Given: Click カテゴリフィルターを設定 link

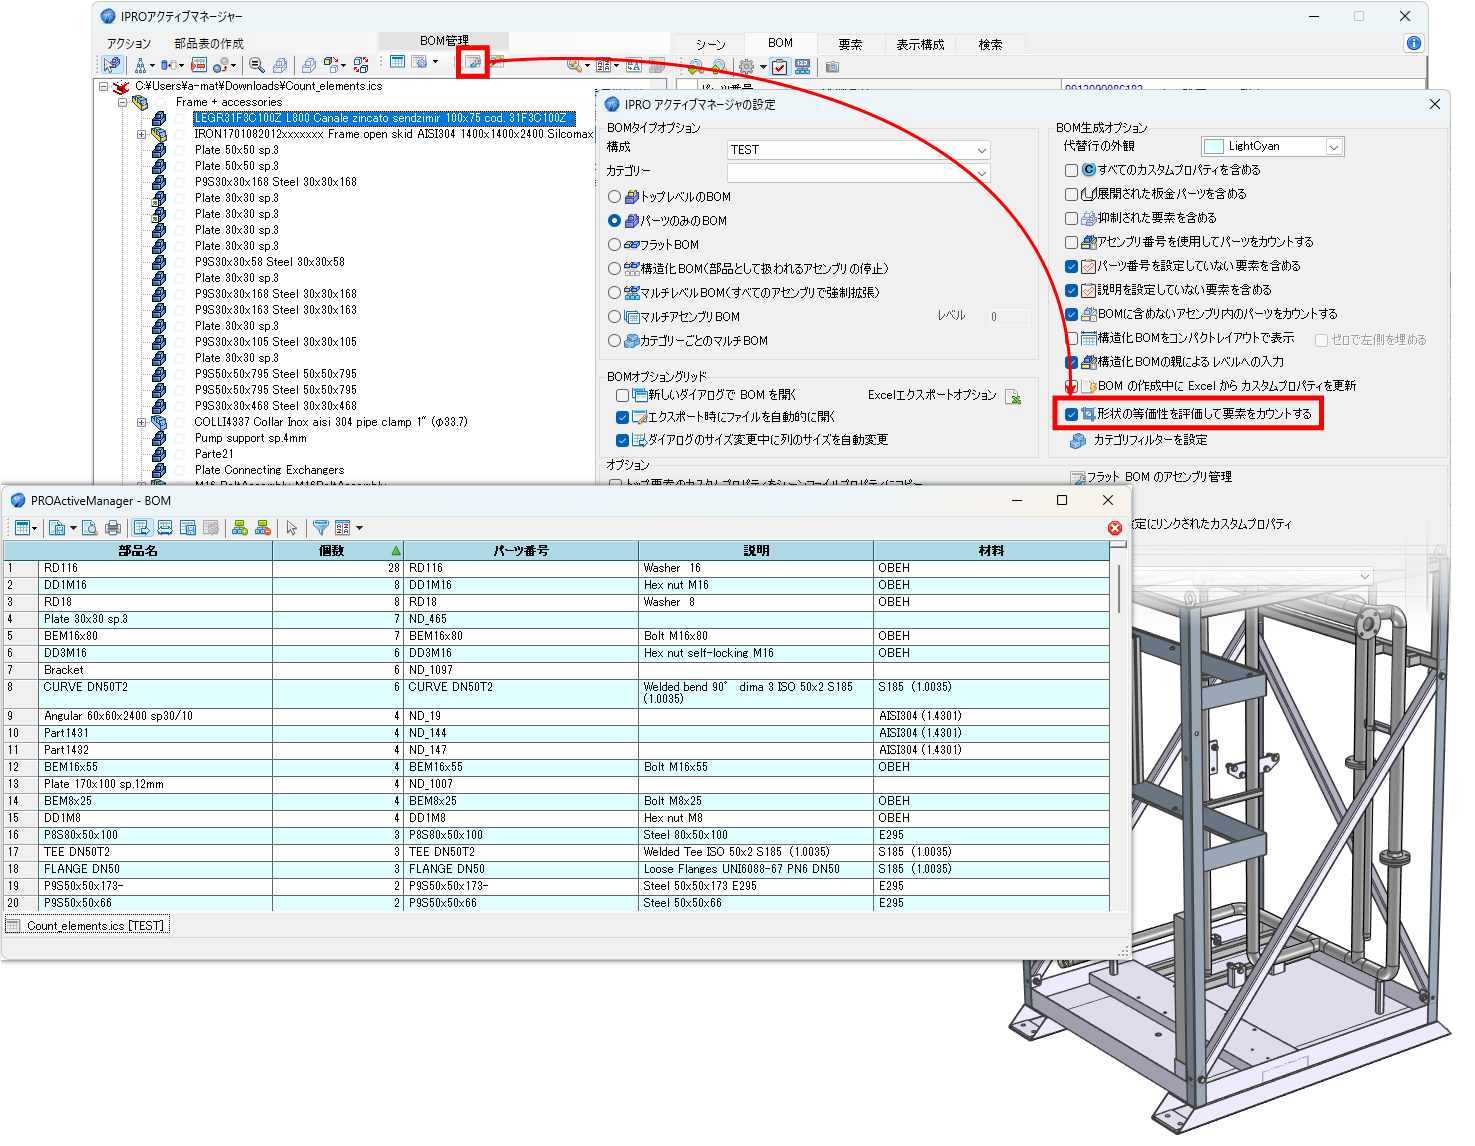Looking at the screenshot, I should pyautogui.click(x=1150, y=440).
